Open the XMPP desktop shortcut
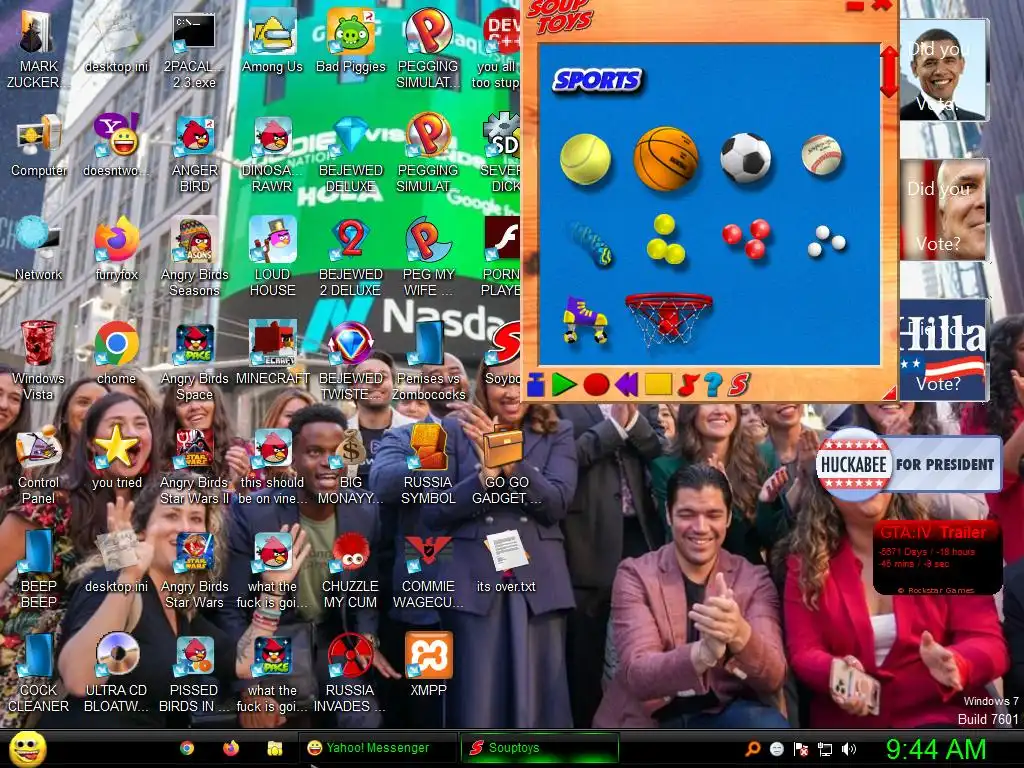 click(x=428, y=664)
